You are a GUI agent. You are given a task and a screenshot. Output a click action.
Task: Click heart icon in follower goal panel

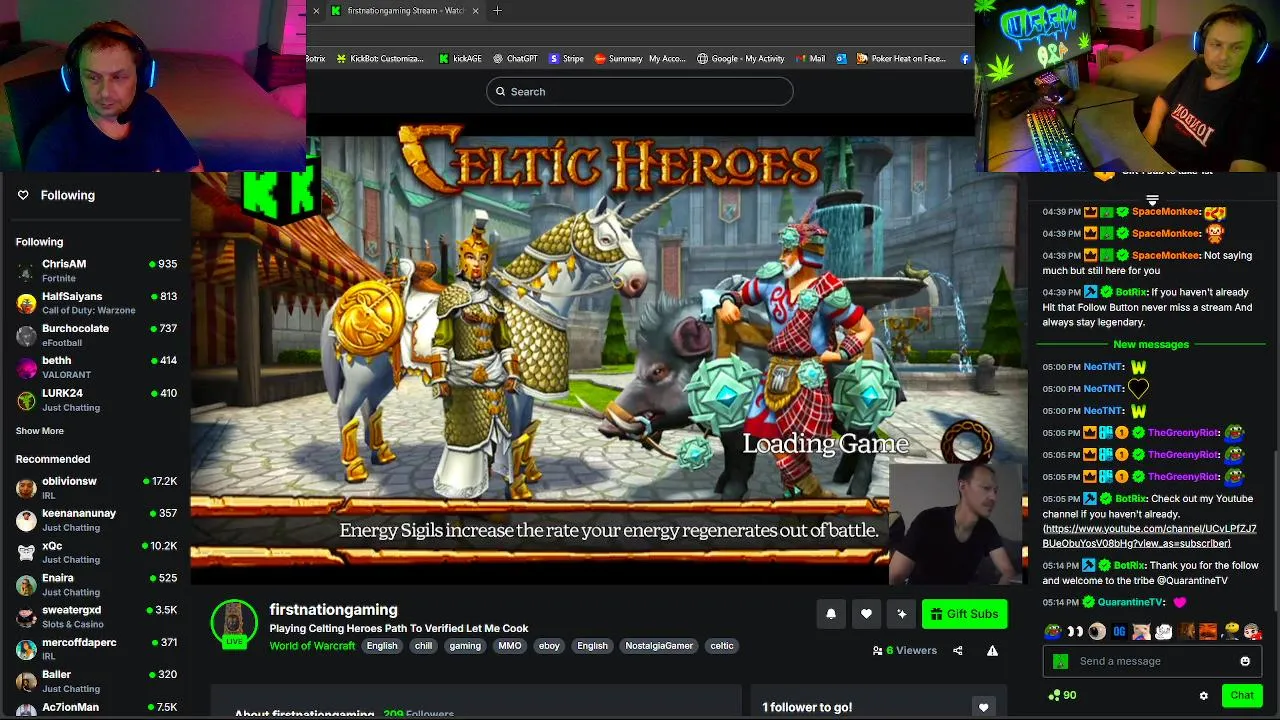tap(983, 707)
